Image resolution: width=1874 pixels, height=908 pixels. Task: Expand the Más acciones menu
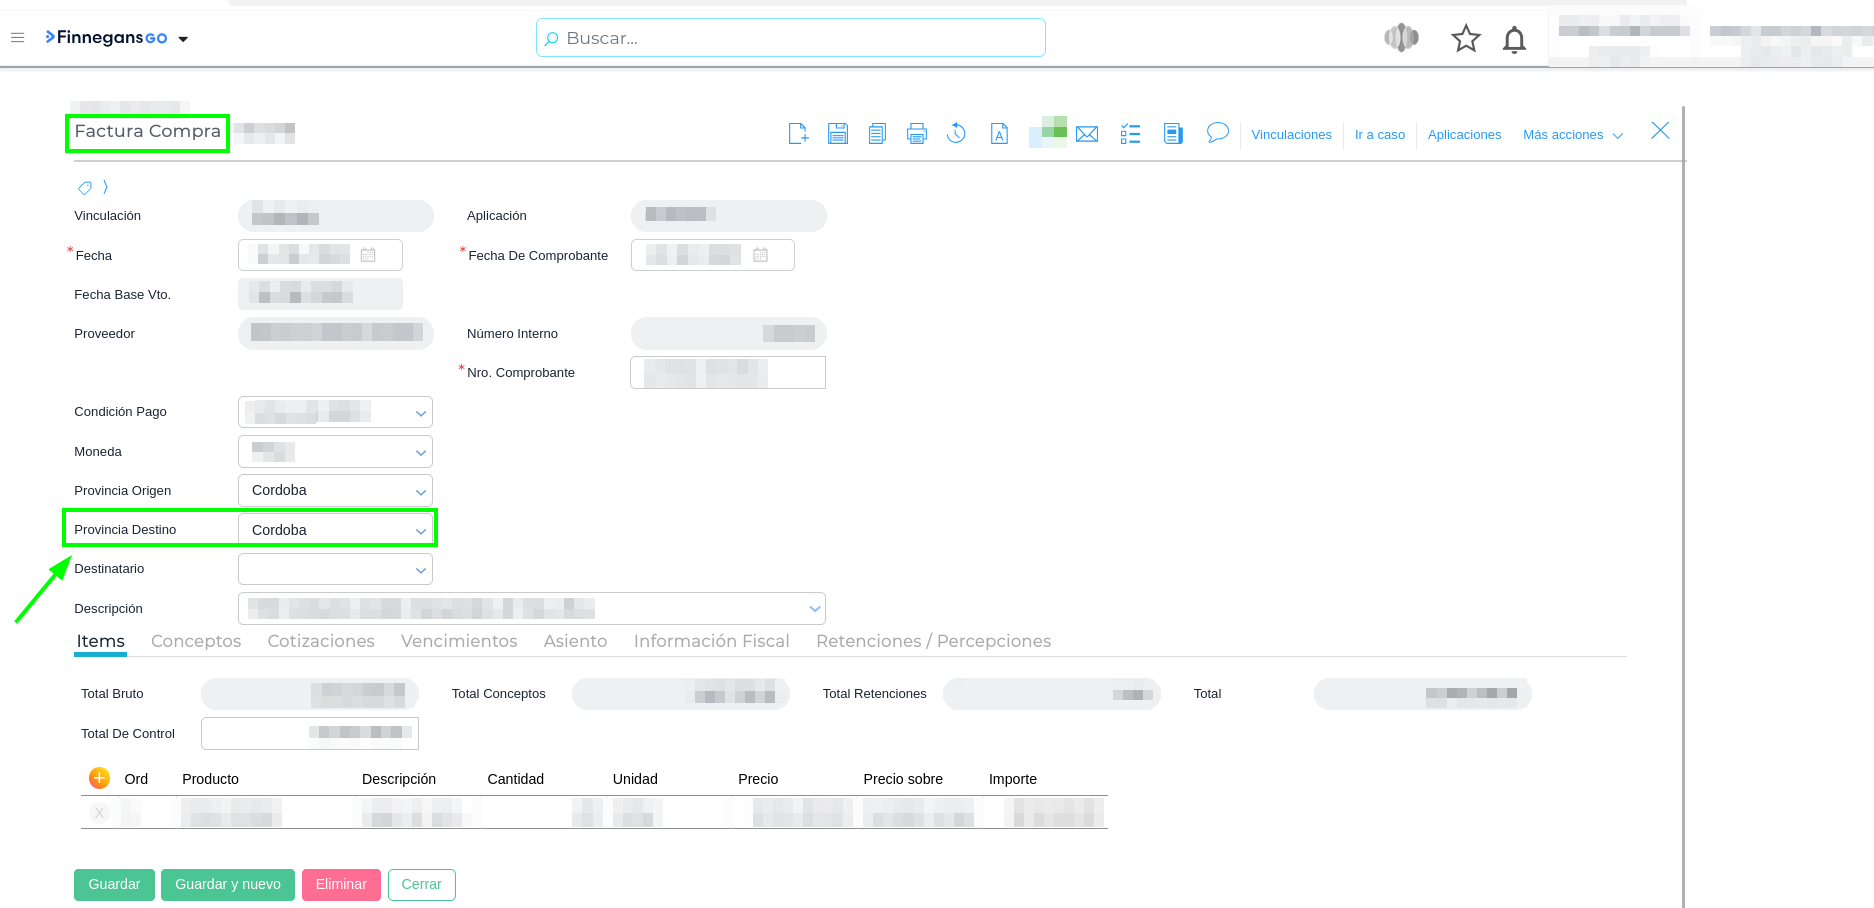(x=1572, y=135)
